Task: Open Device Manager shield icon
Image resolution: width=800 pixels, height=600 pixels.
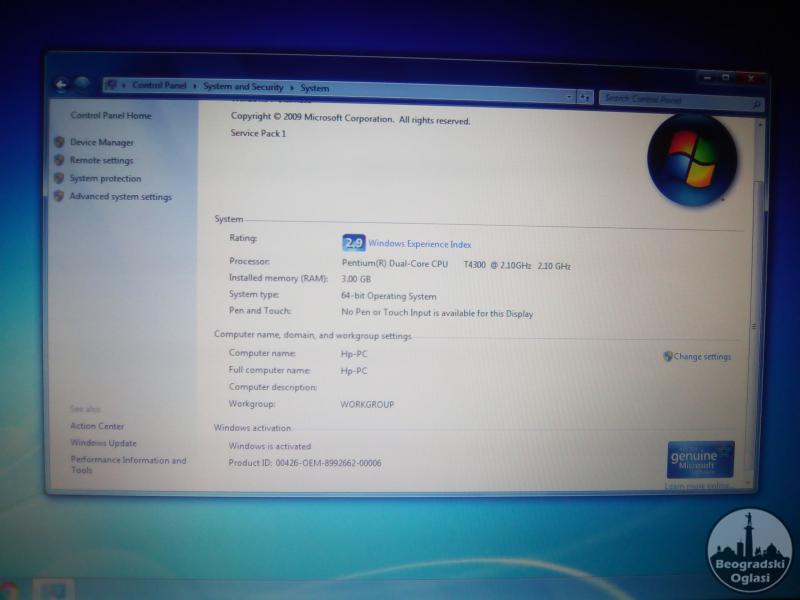Action: (x=59, y=142)
